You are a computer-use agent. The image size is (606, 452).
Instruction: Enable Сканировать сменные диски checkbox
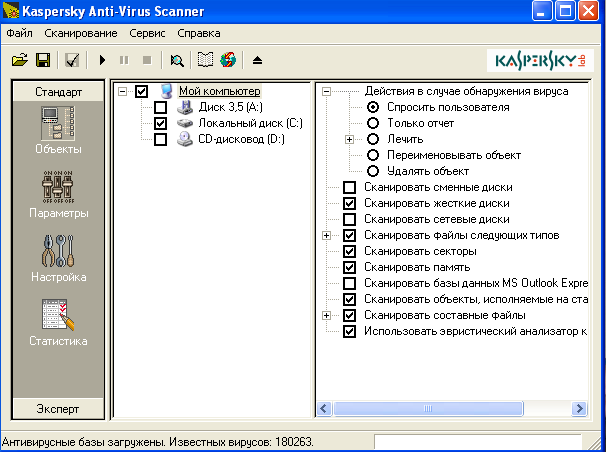coord(349,187)
